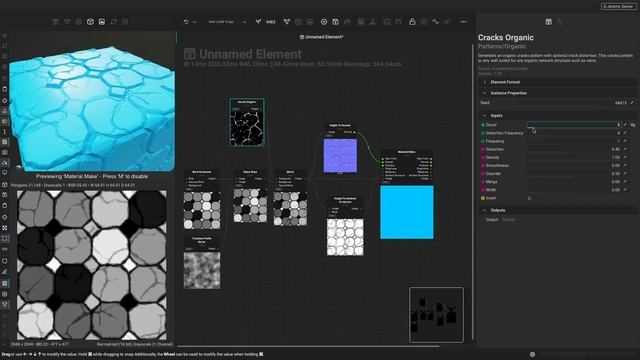
Task: Collapse the Outputs section
Action: (556, 210)
